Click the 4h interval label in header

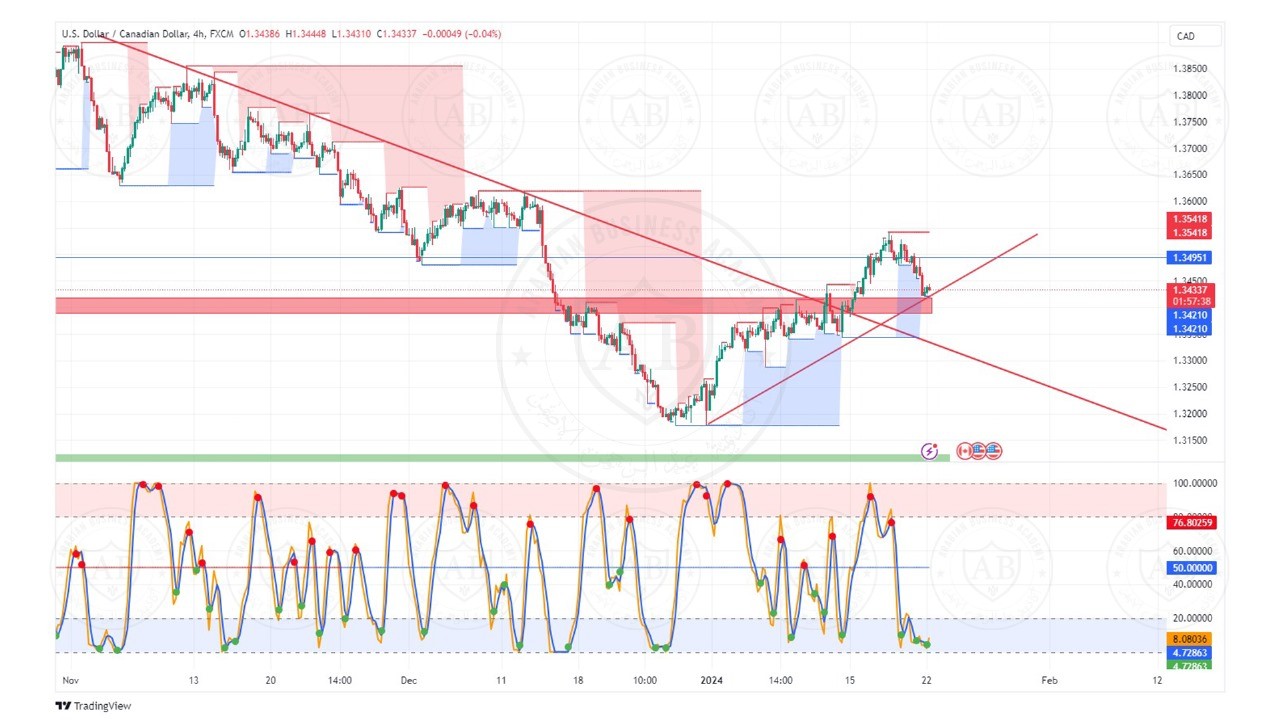point(198,34)
